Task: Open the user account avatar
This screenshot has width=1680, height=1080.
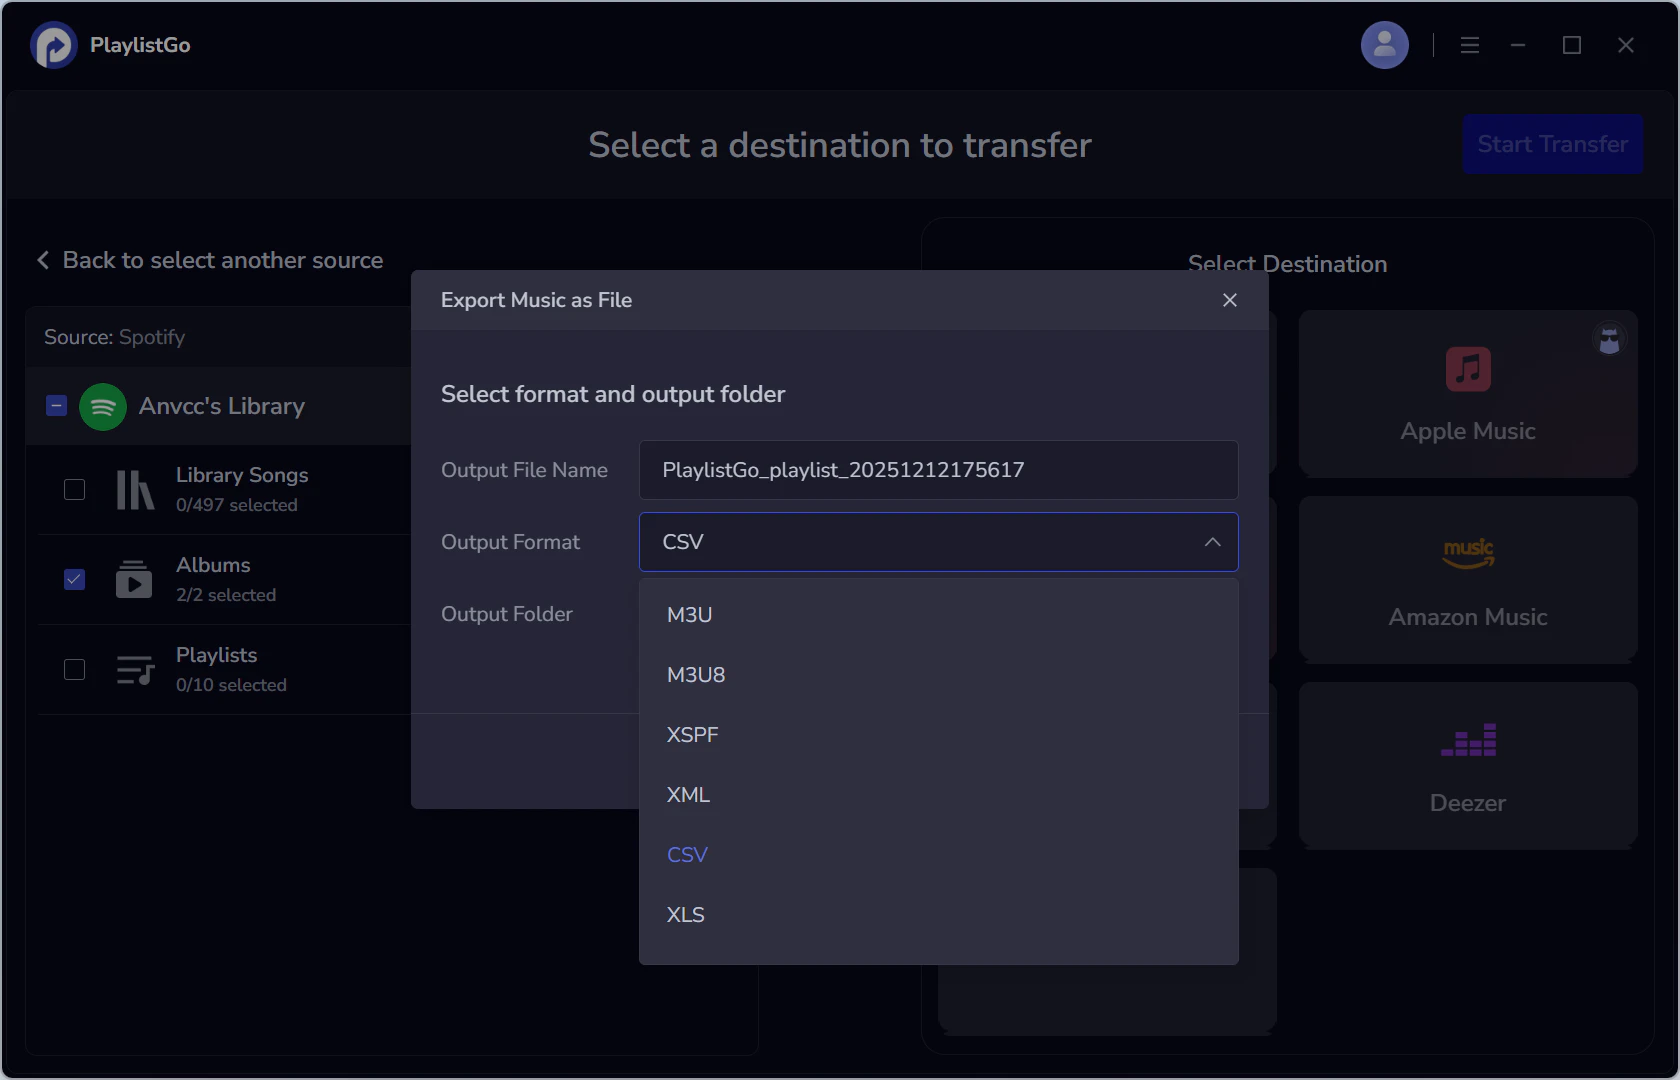Action: click(x=1384, y=44)
